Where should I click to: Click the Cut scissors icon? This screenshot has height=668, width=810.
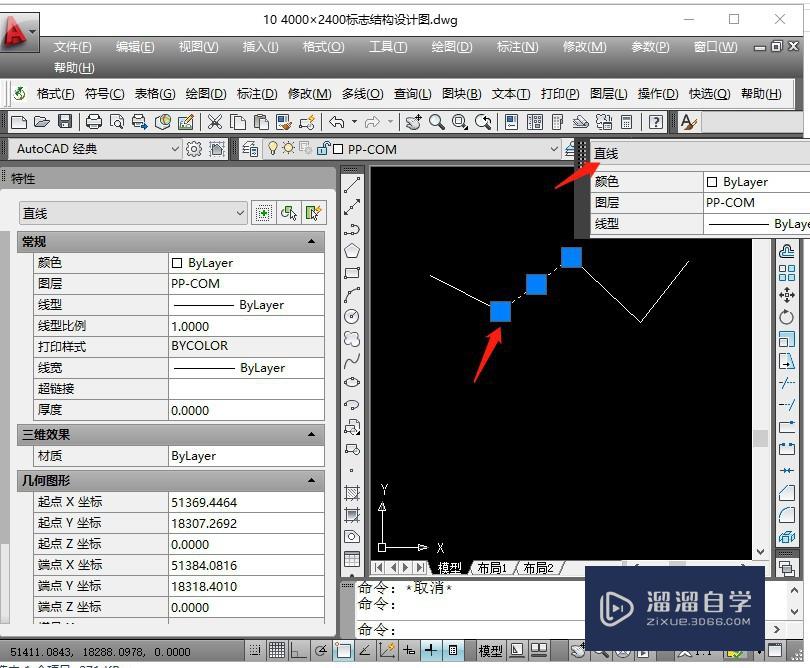(x=214, y=122)
